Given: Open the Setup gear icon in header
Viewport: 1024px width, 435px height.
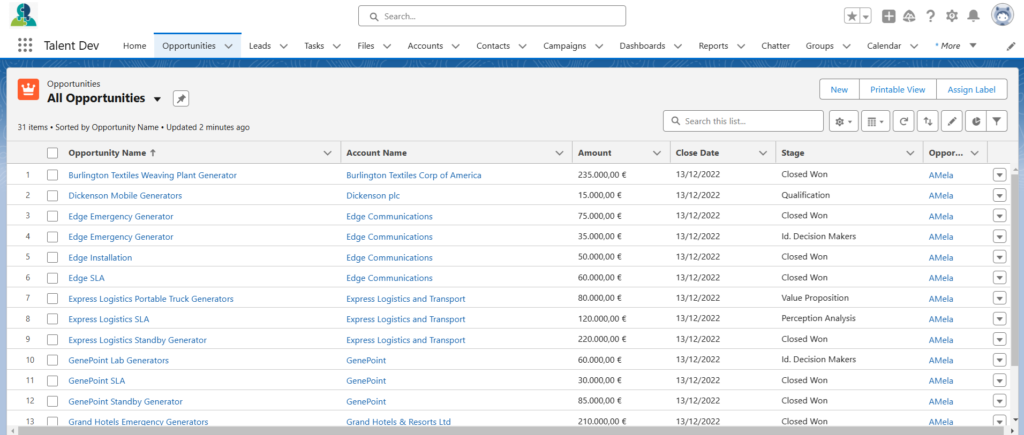Looking at the screenshot, I should click(x=952, y=16).
